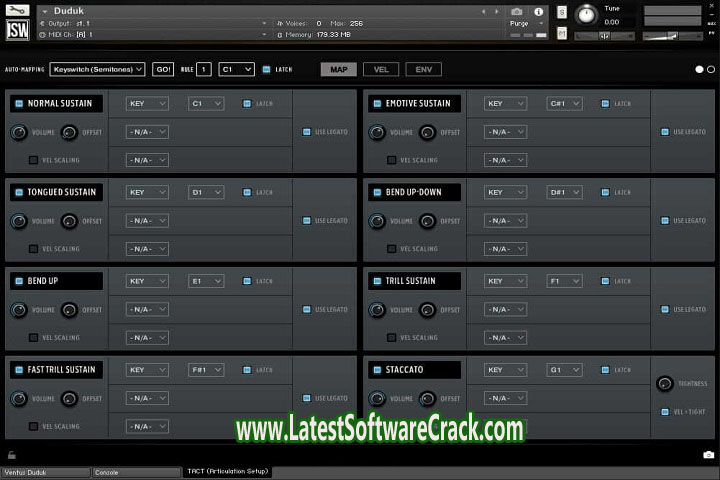Enable Vel Scaling for Tongued Sustain
Image resolution: width=720 pixels, height=480 pixels.
33,249
